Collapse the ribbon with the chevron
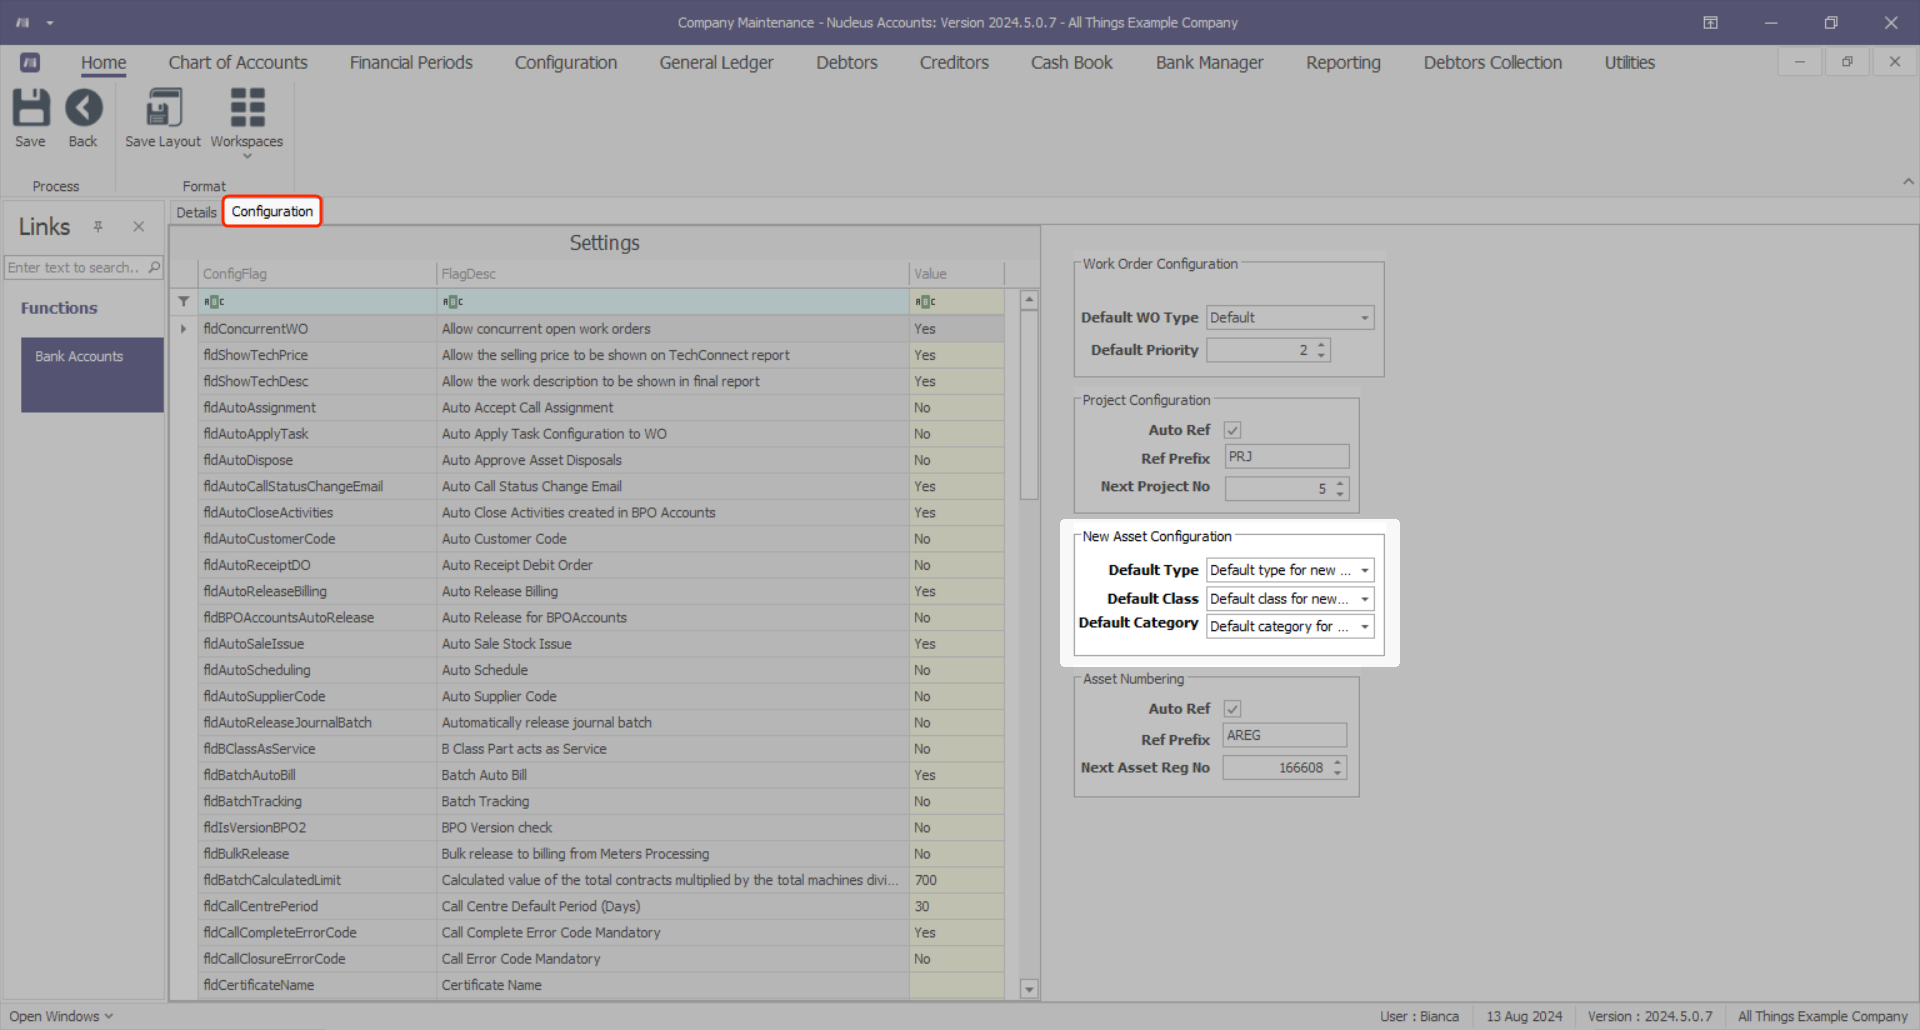The width and height of the screenshot is (1920, 1030). [1908, 182]
